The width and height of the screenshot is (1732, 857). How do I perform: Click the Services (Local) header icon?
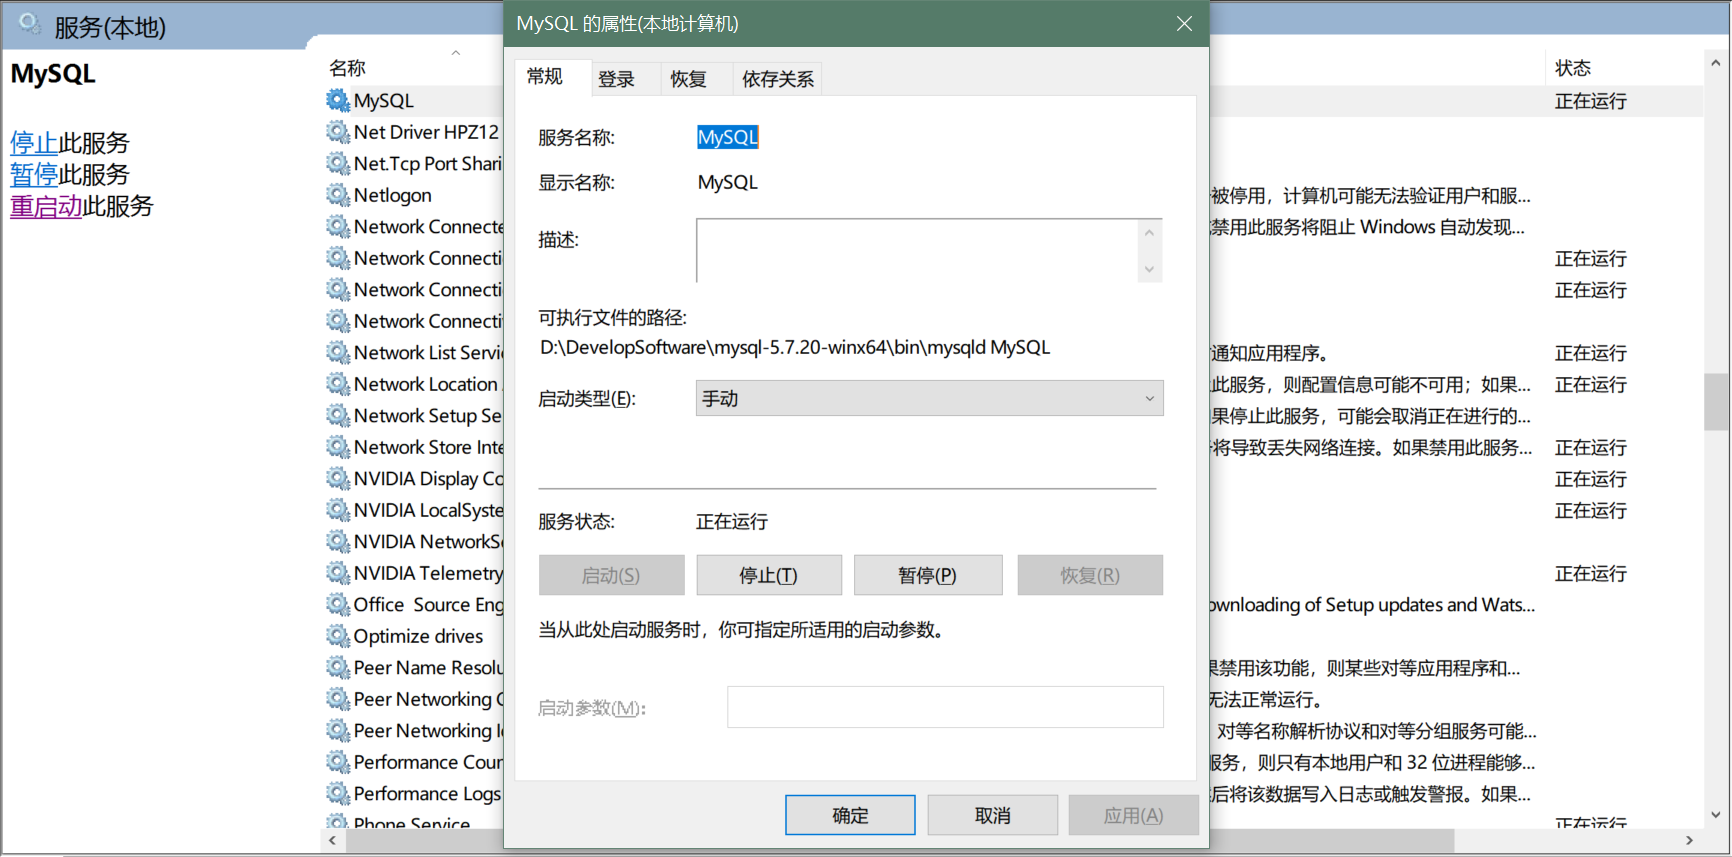pyautogui.click(x=30, y=24)
